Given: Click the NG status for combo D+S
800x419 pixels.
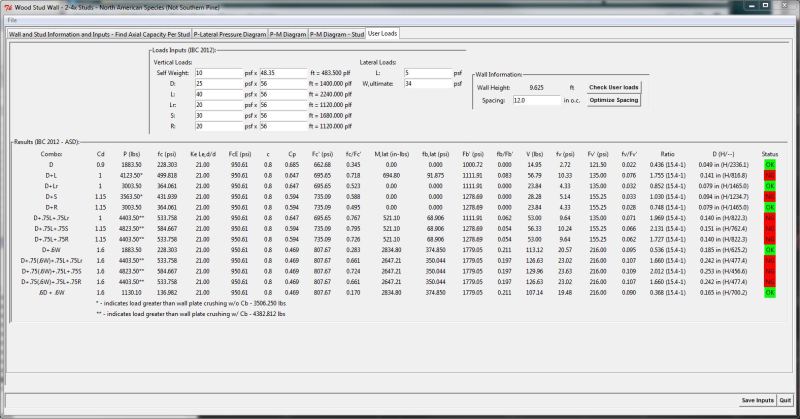Looking at the screenshot, I should point(769,197).
